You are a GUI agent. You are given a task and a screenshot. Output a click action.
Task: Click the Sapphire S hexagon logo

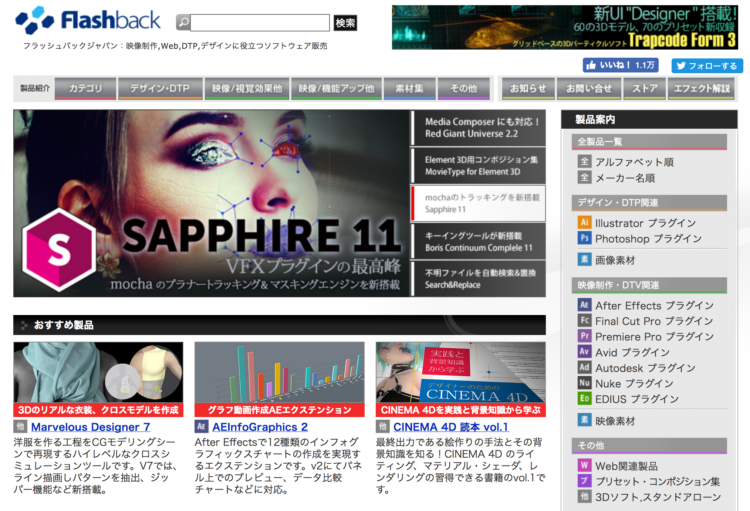coord(59,249)
